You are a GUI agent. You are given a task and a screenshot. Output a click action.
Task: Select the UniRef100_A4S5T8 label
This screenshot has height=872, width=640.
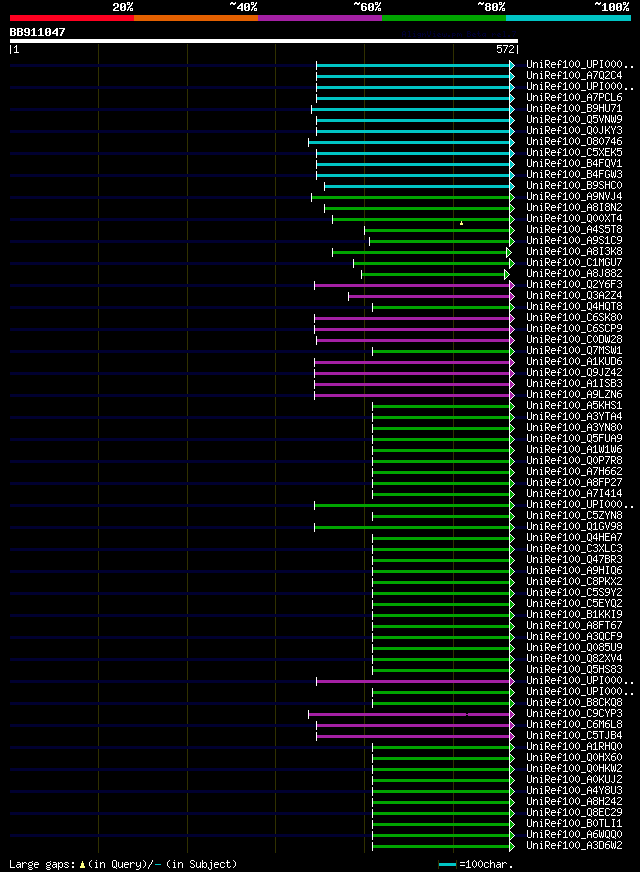[x=574, y=230]
